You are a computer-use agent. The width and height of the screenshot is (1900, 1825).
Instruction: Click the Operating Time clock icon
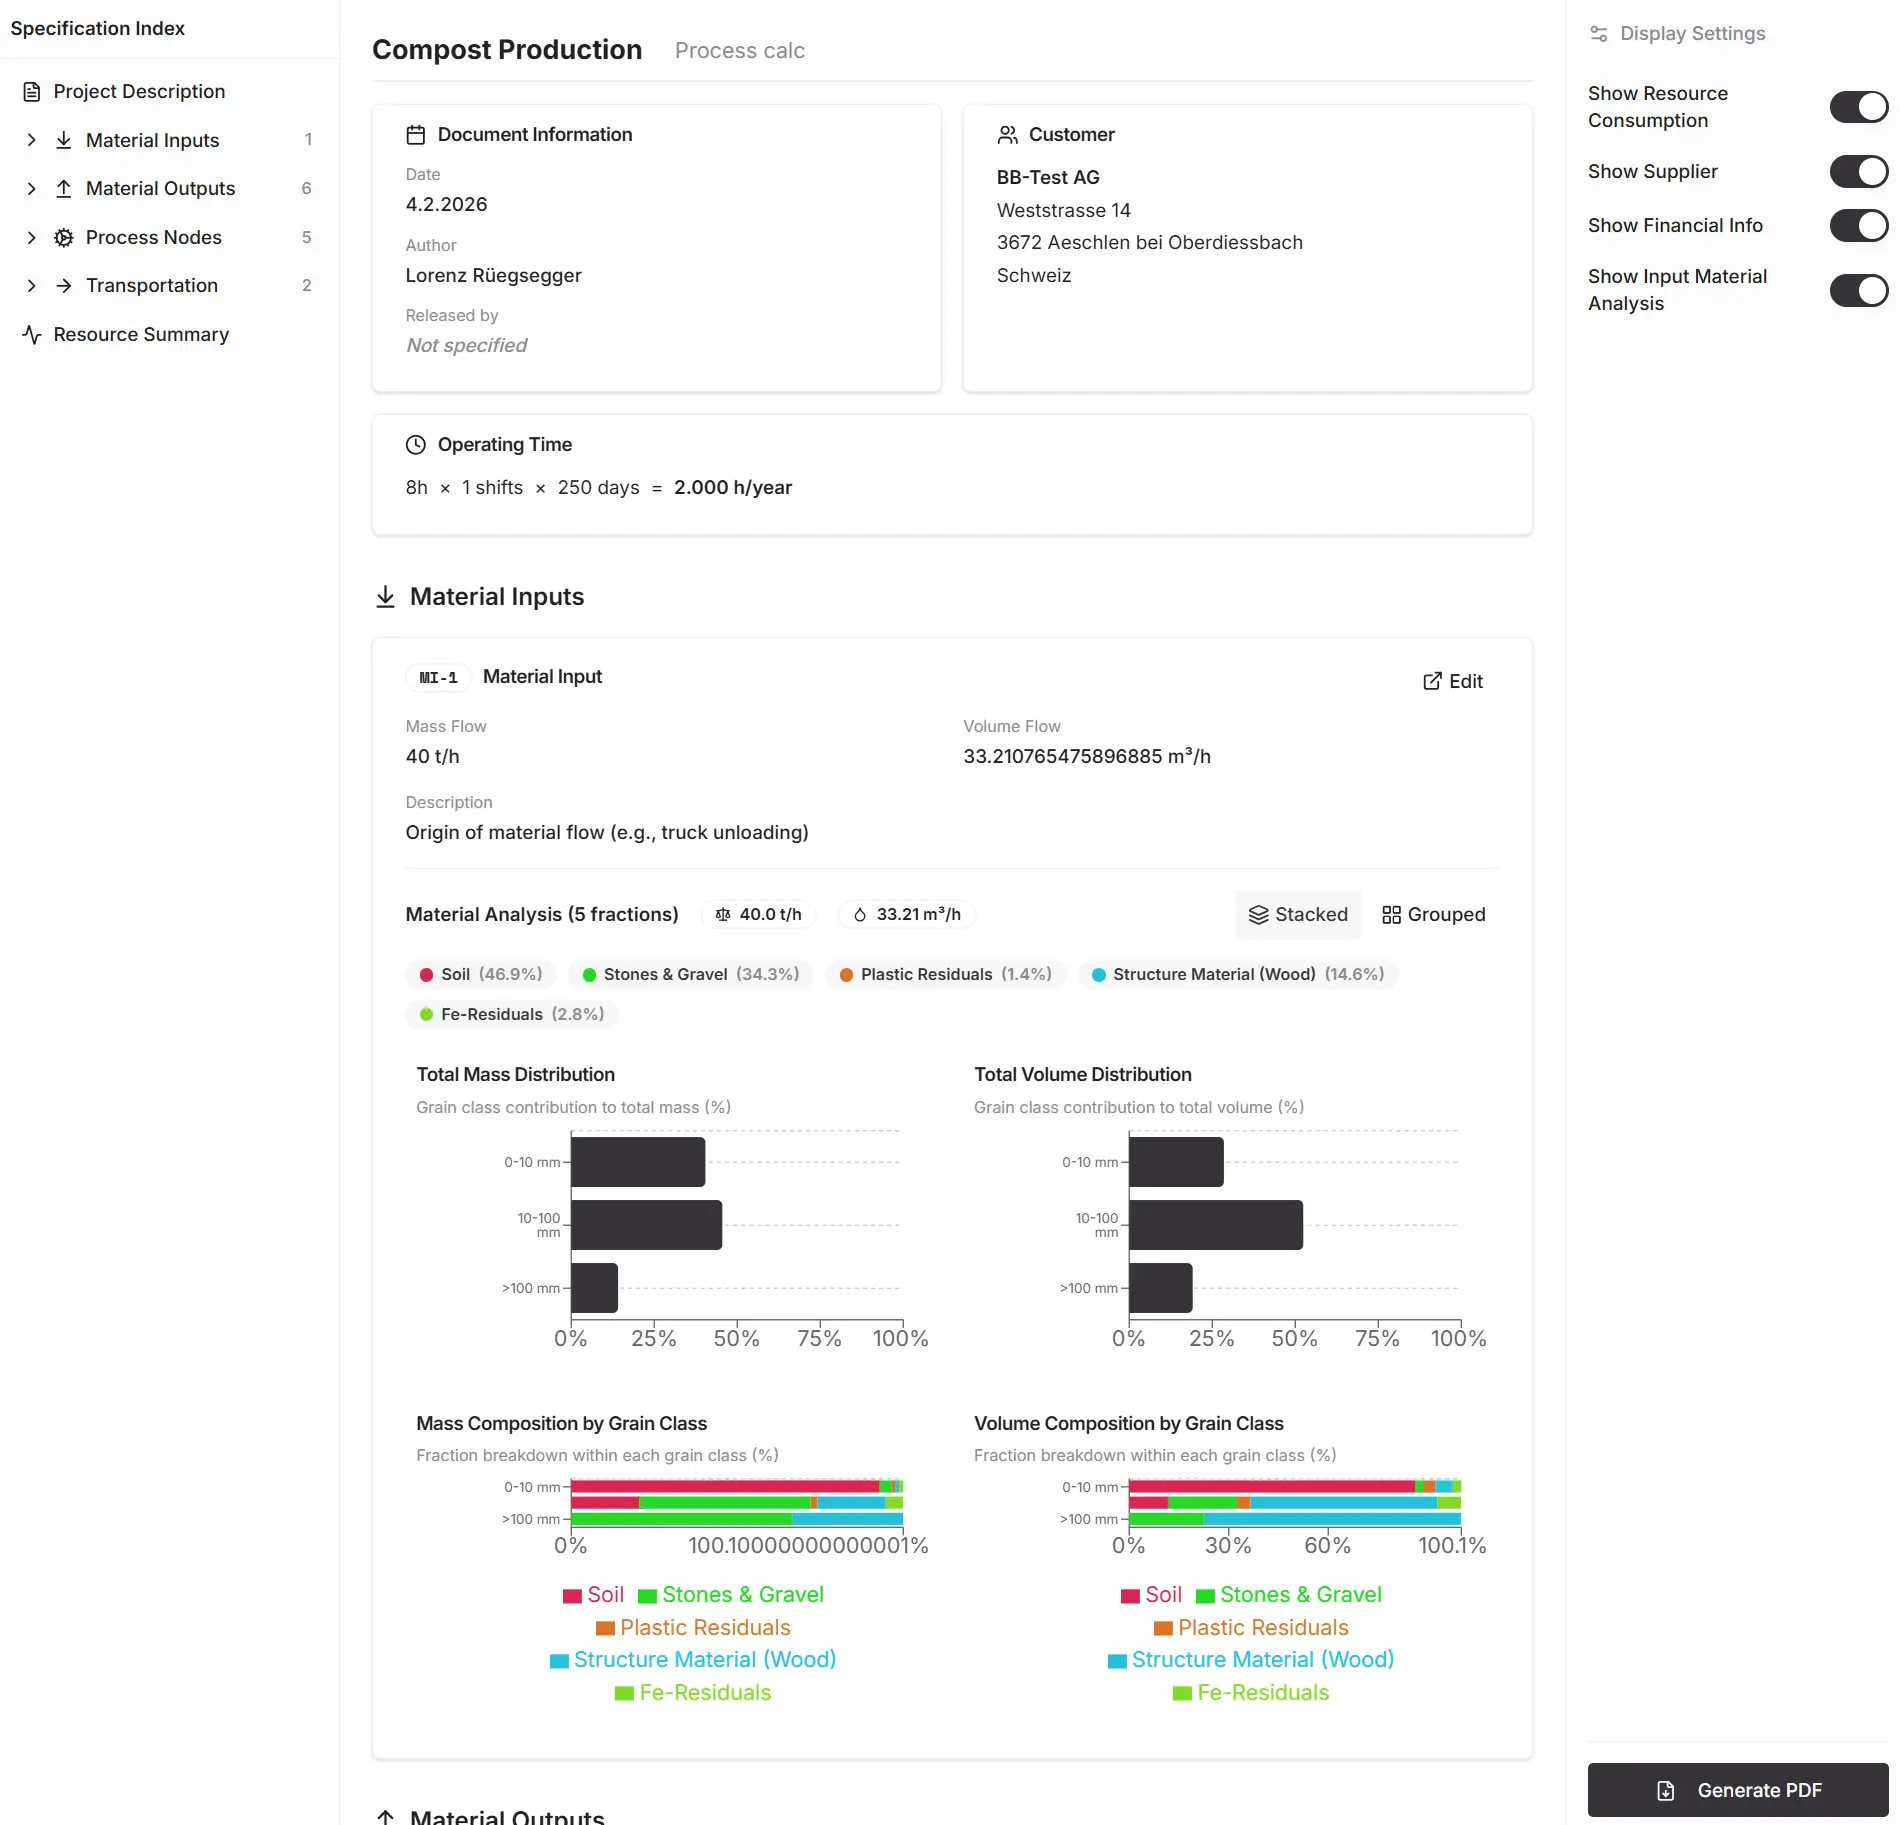(416, 445)
